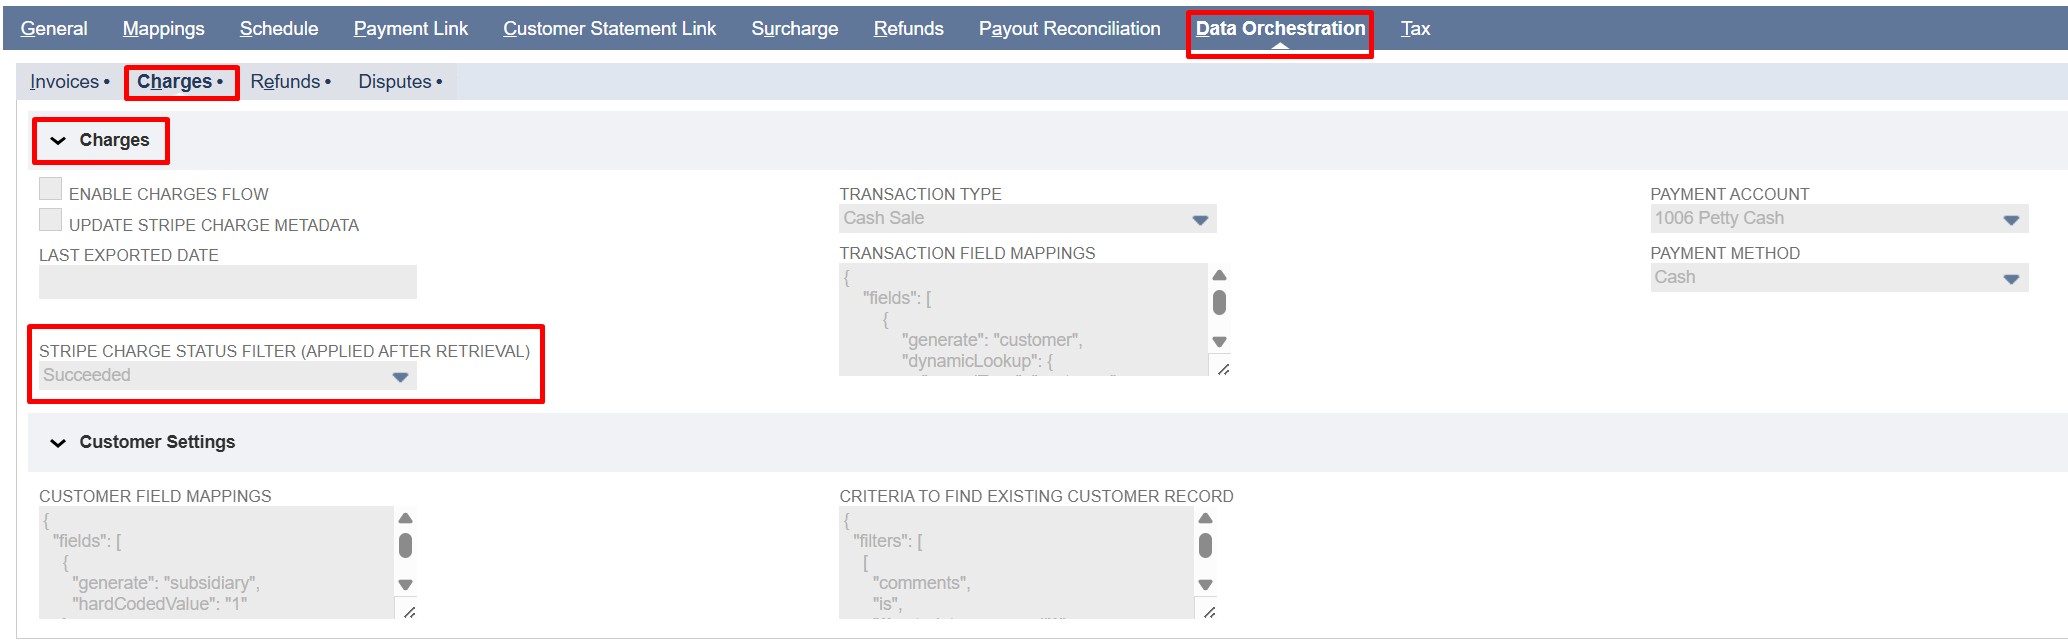Click resize handle of Customer Field Mappings

409,612
